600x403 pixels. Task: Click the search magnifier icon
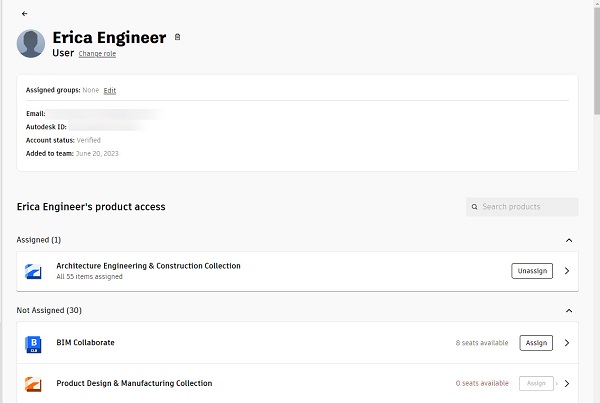pos(474,207)
